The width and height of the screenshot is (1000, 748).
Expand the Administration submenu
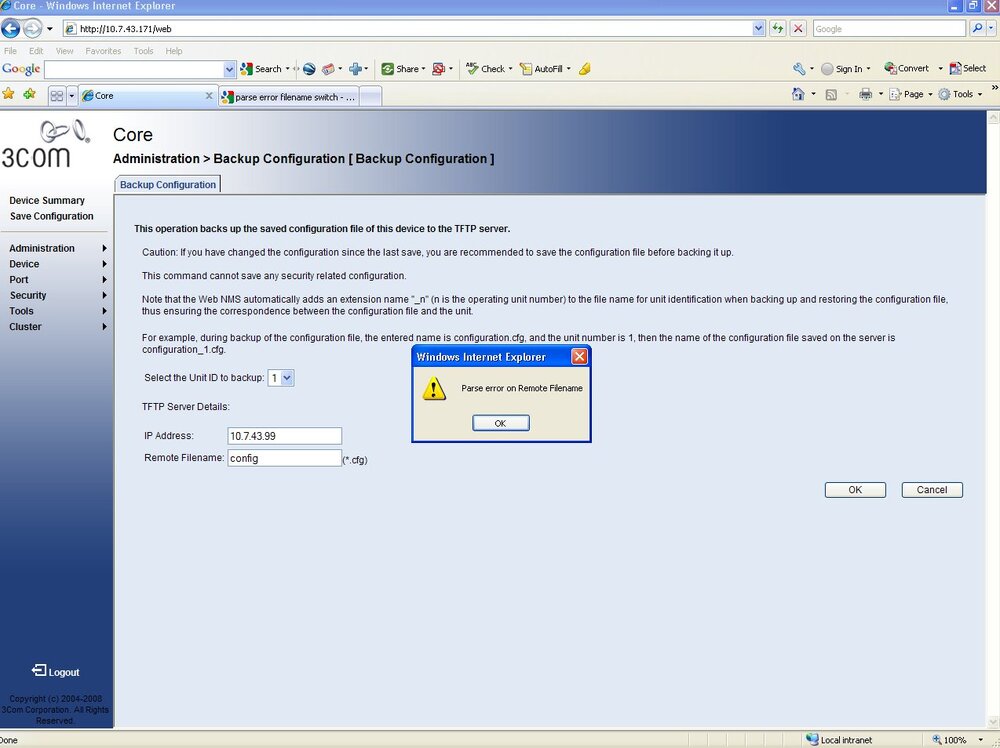(105, 248)
